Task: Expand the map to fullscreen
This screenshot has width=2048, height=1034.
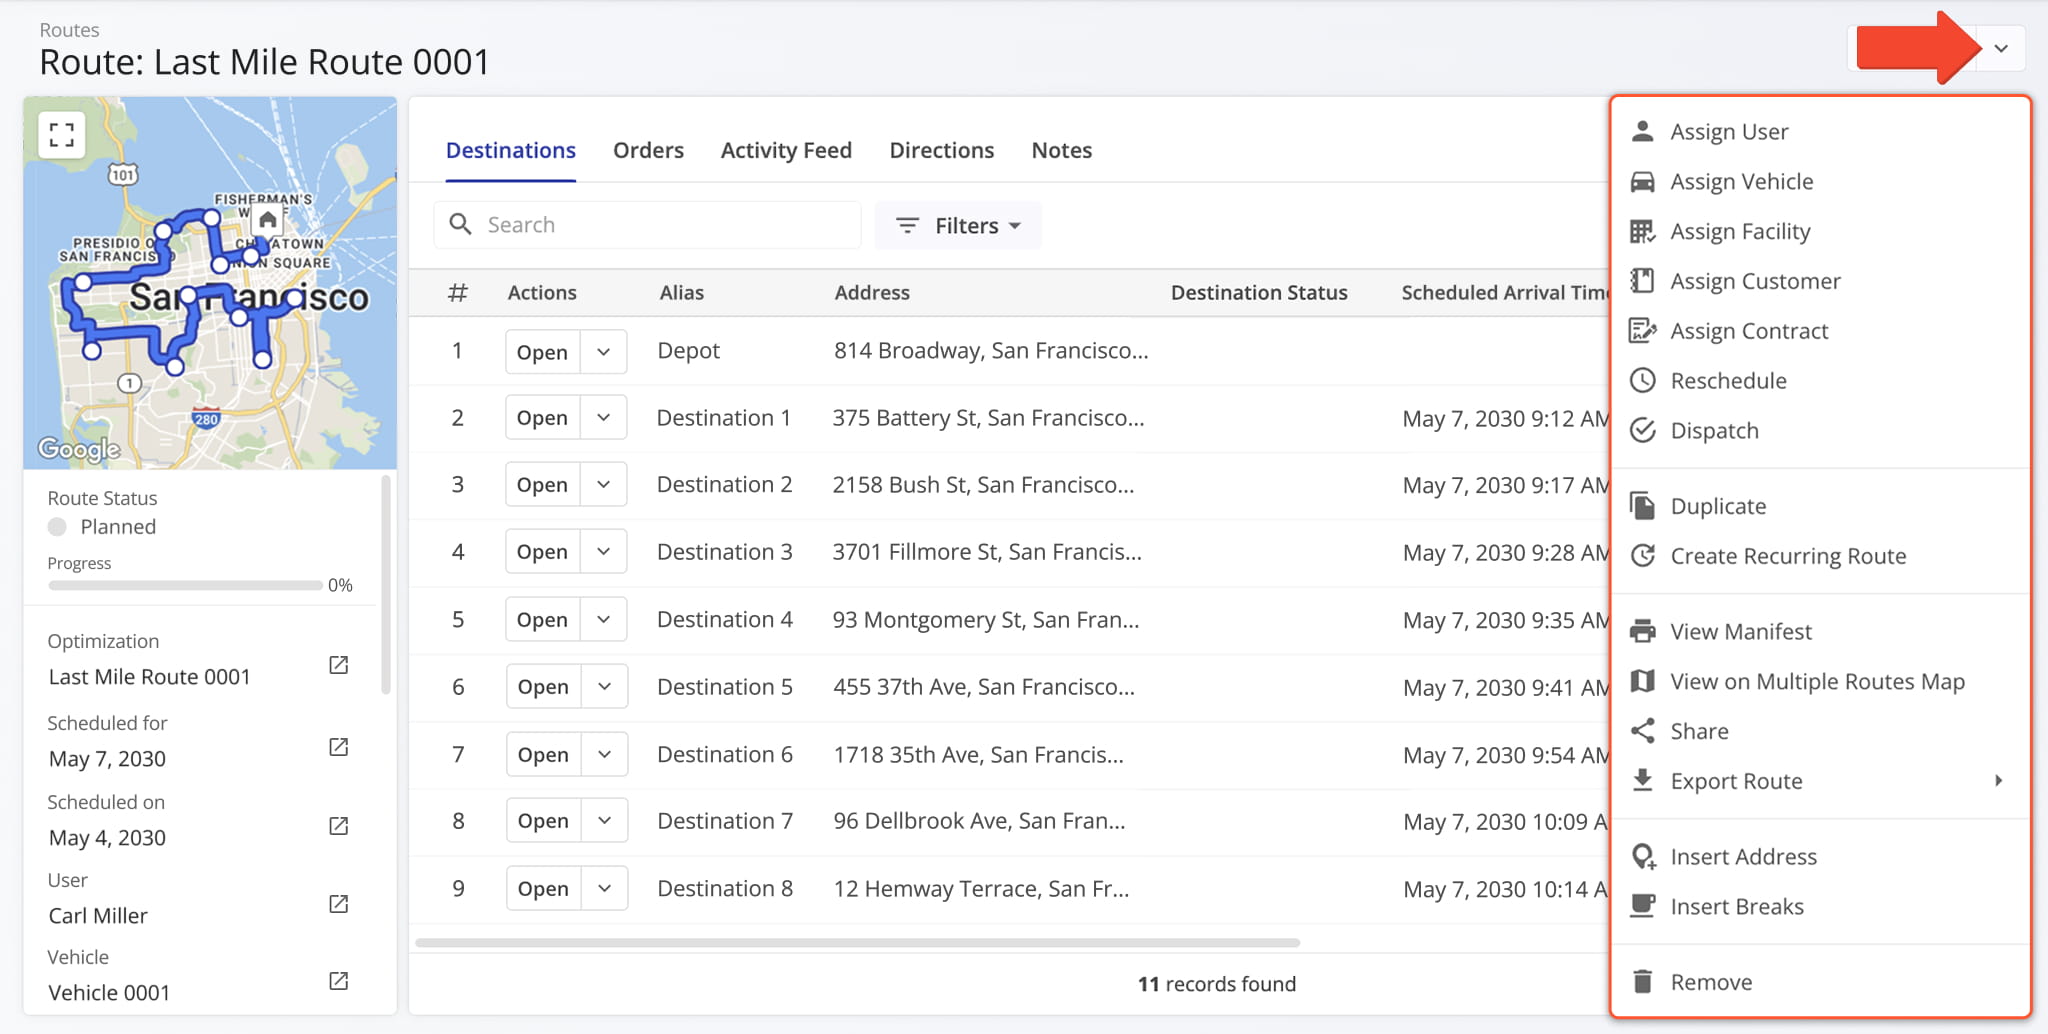Action: (62, 135)
